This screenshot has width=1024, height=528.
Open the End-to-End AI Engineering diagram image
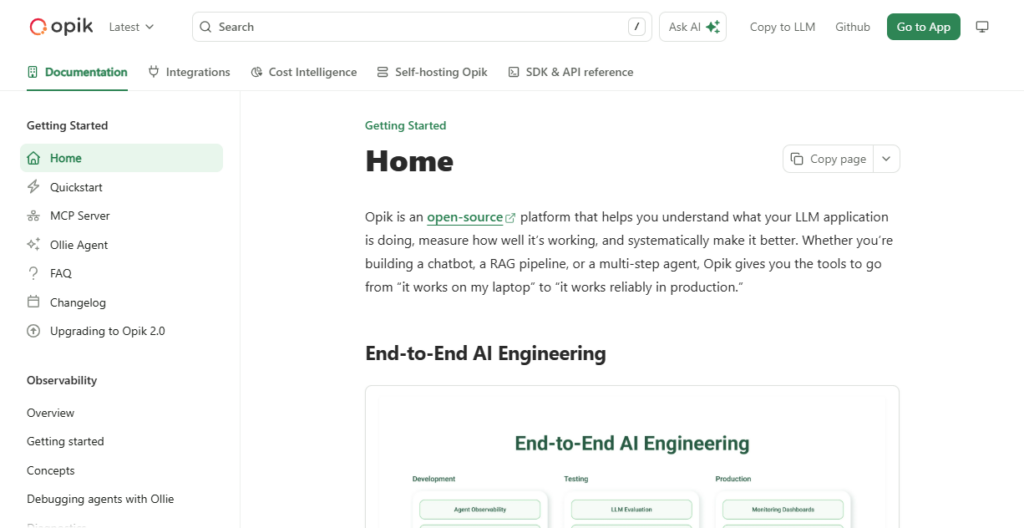coord(632,457)
